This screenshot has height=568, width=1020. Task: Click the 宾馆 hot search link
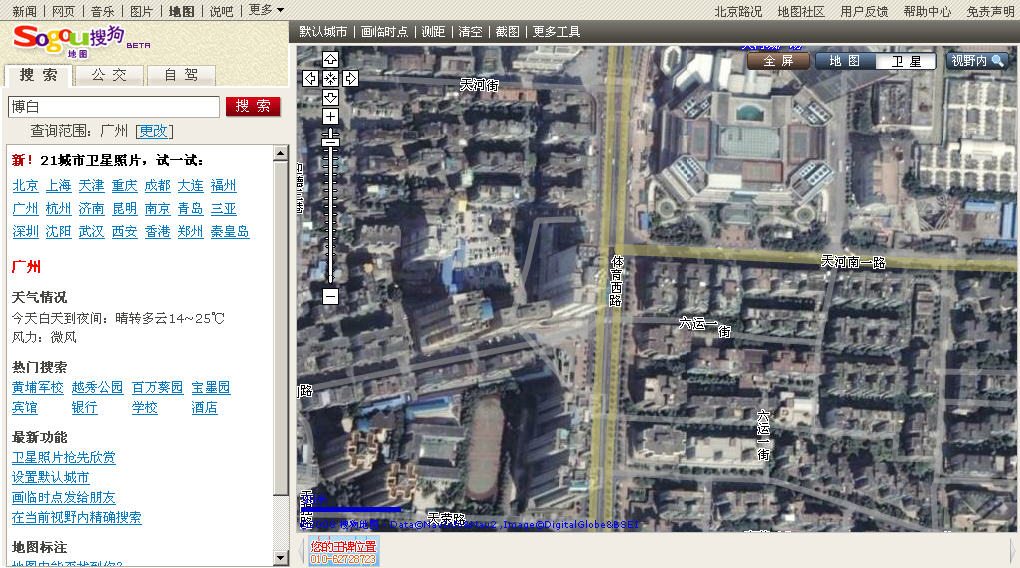click(x=25, y=407)
